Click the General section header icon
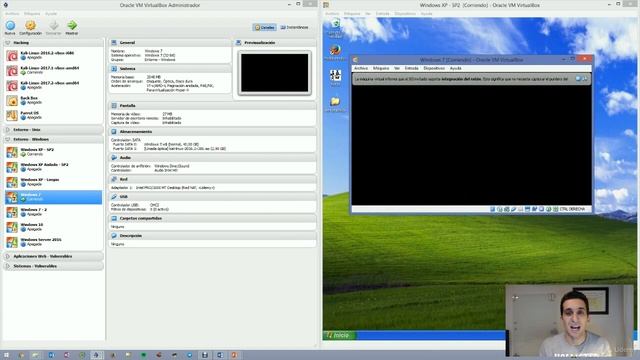Viewport: 640px width, 360px height. pos(114,42)
